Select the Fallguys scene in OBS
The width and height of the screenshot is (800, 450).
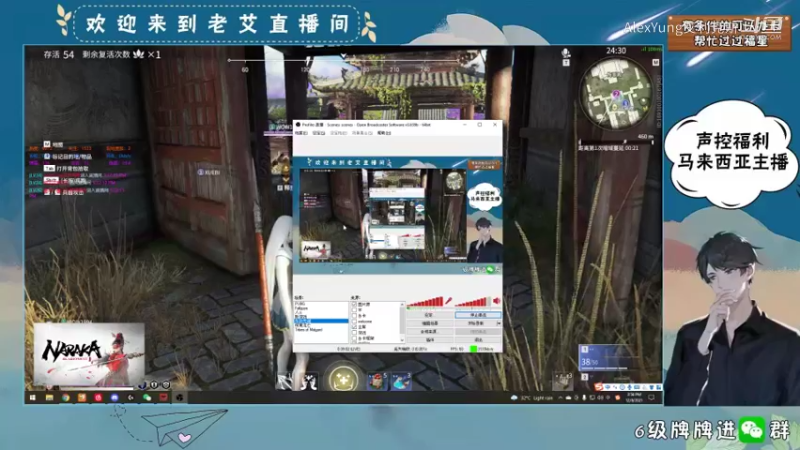pos(301,308)
